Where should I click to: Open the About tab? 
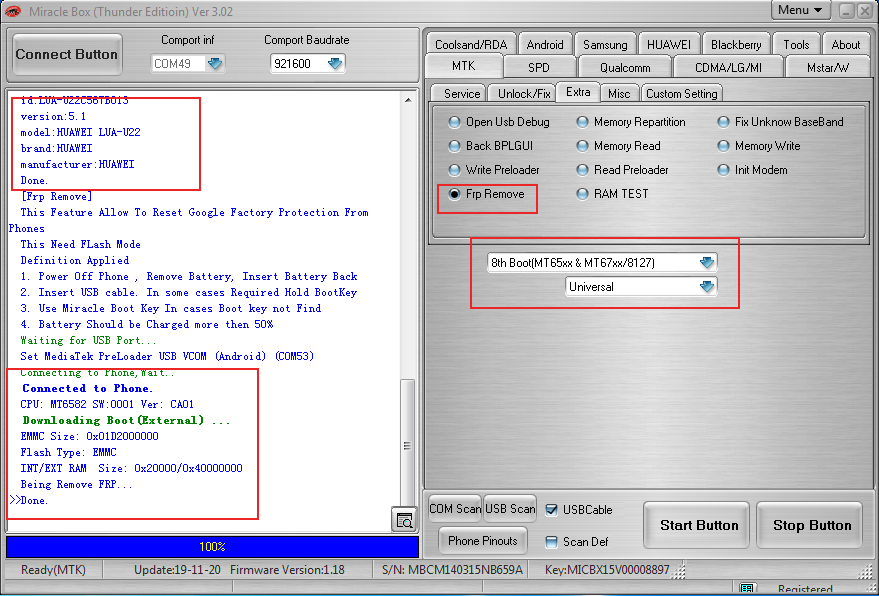point(845,44)
